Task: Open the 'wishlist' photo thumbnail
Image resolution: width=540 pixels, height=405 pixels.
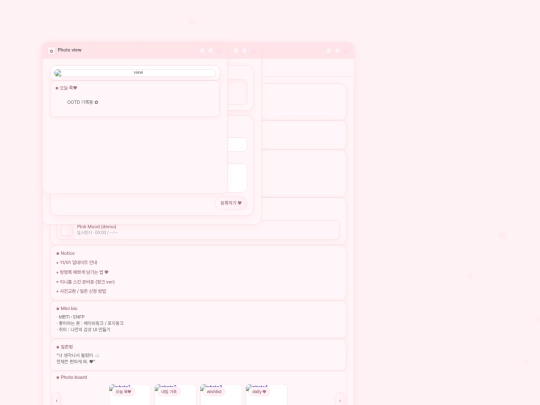Action: point(221,395)
